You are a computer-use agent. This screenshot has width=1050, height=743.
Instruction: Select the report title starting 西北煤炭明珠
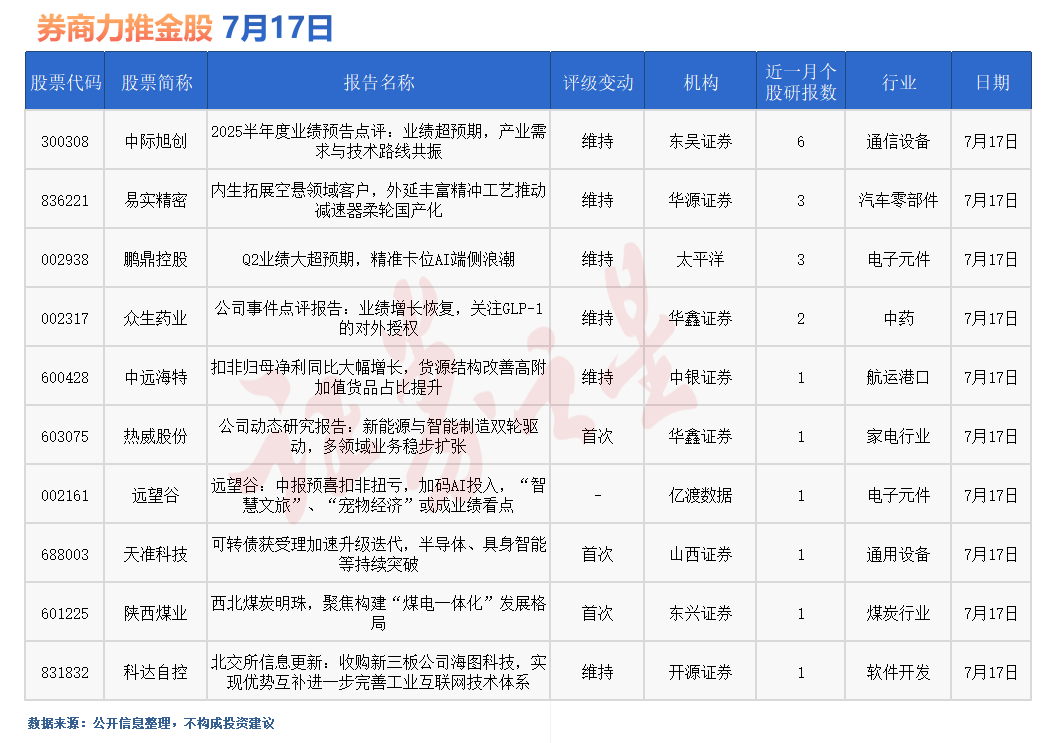(x=379, y=613)
